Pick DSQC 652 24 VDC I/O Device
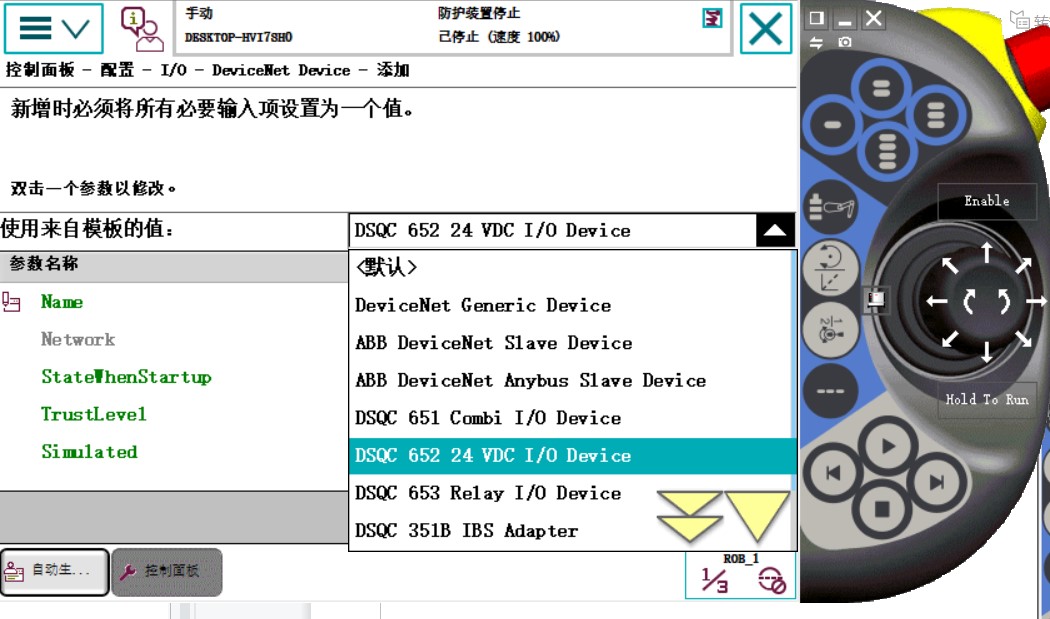 click(x=573, y=456)
